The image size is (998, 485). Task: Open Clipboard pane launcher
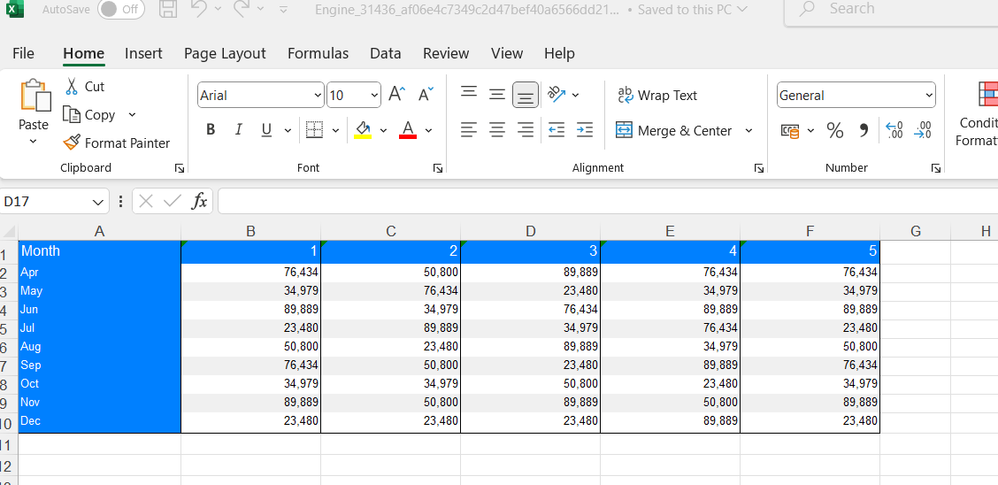pyautogui.click(x=179, y=168)
